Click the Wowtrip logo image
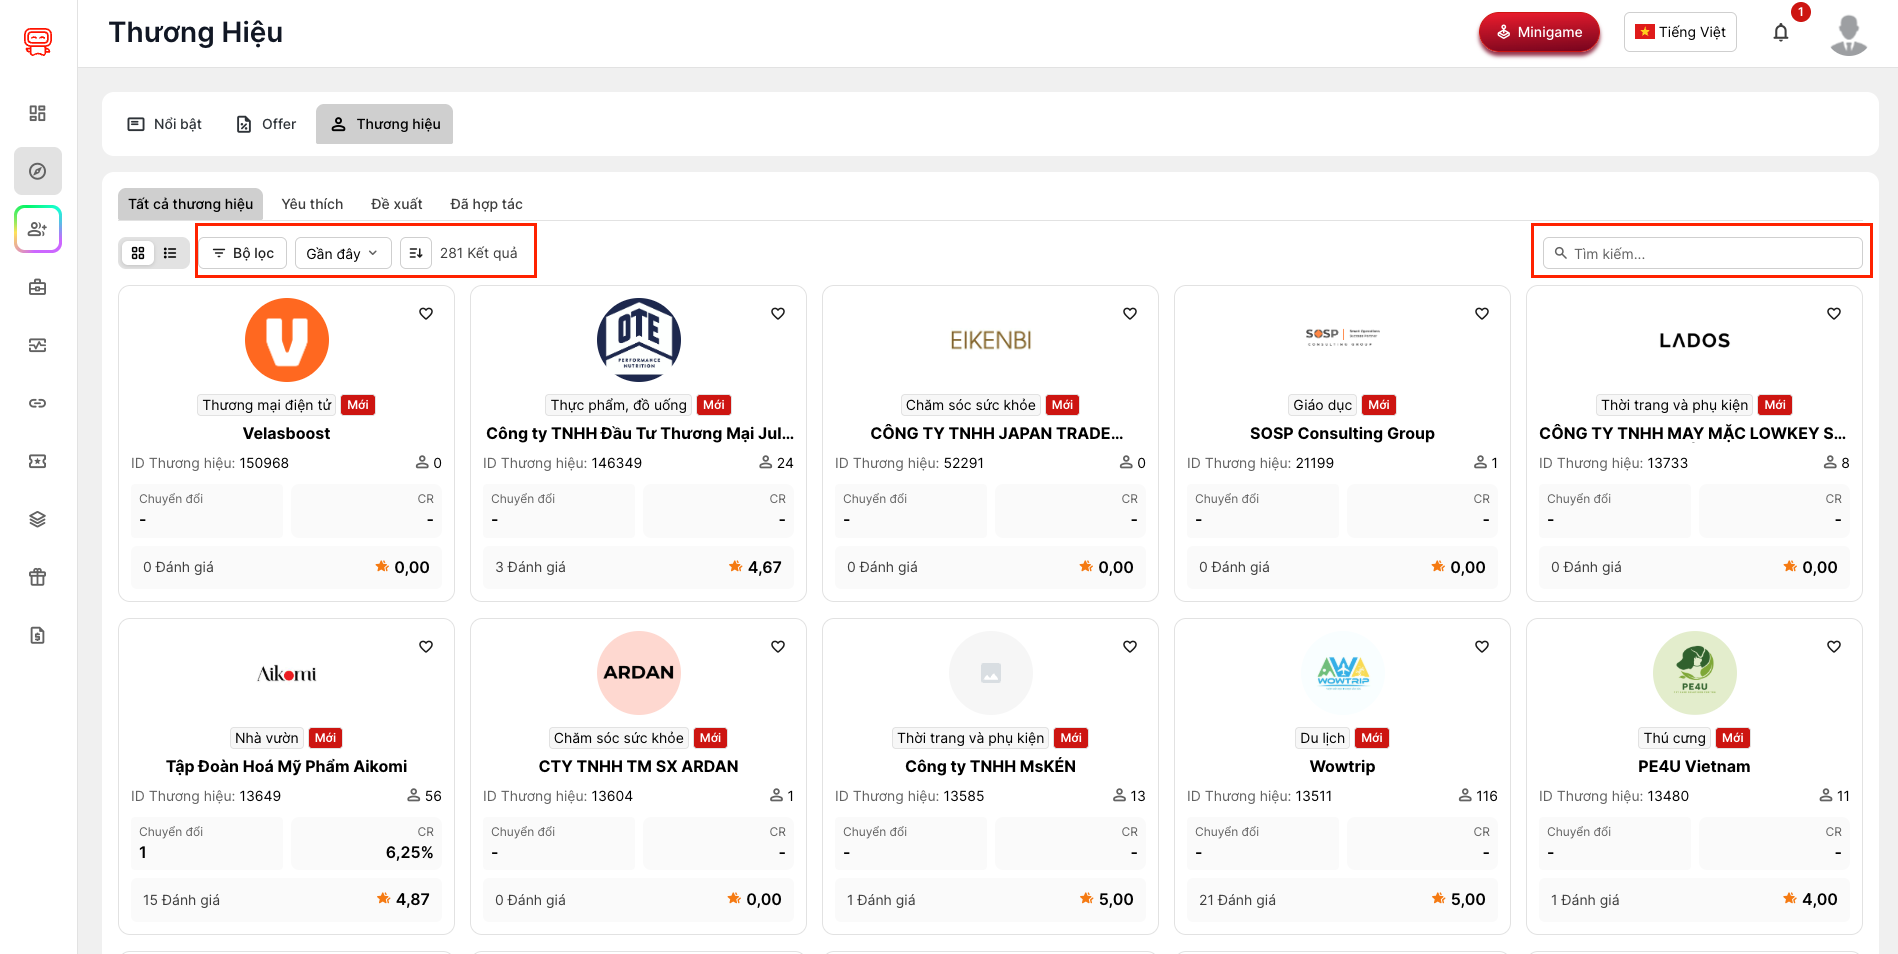The height and width of the screenshot is (954, 1898). pos(1343,673)
